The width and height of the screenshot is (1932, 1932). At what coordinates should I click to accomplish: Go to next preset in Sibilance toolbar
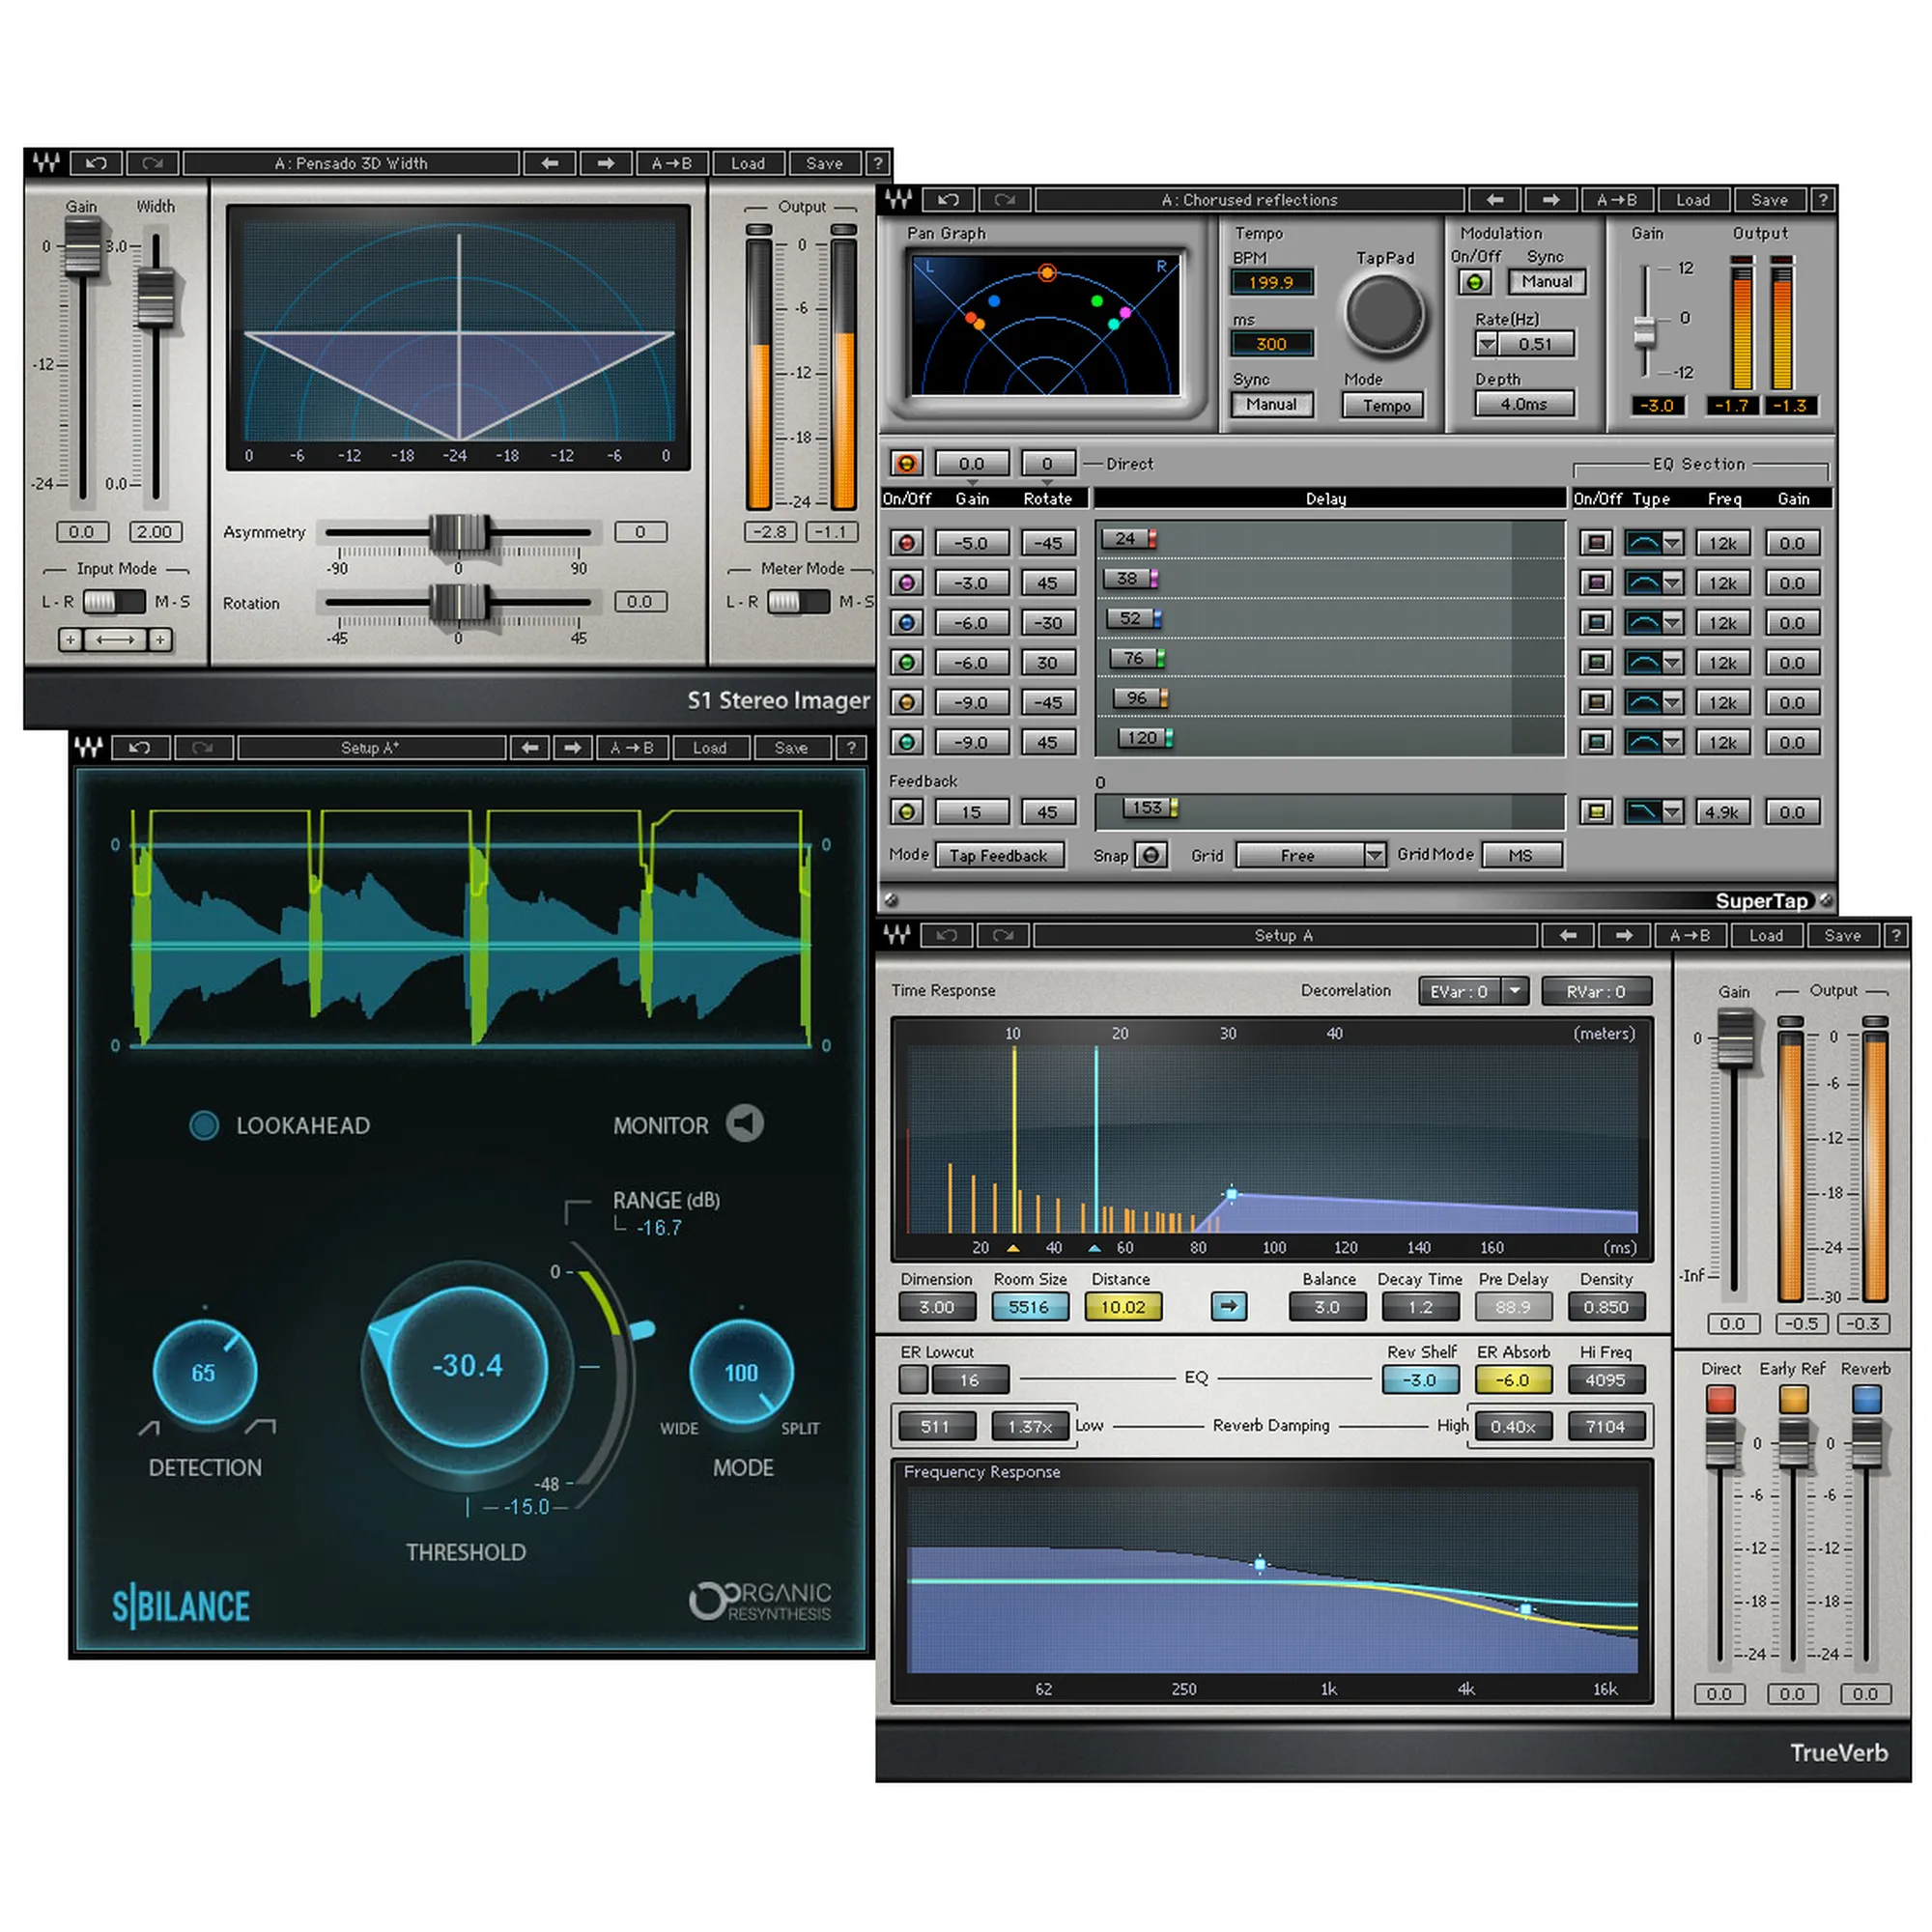(572, 748)
